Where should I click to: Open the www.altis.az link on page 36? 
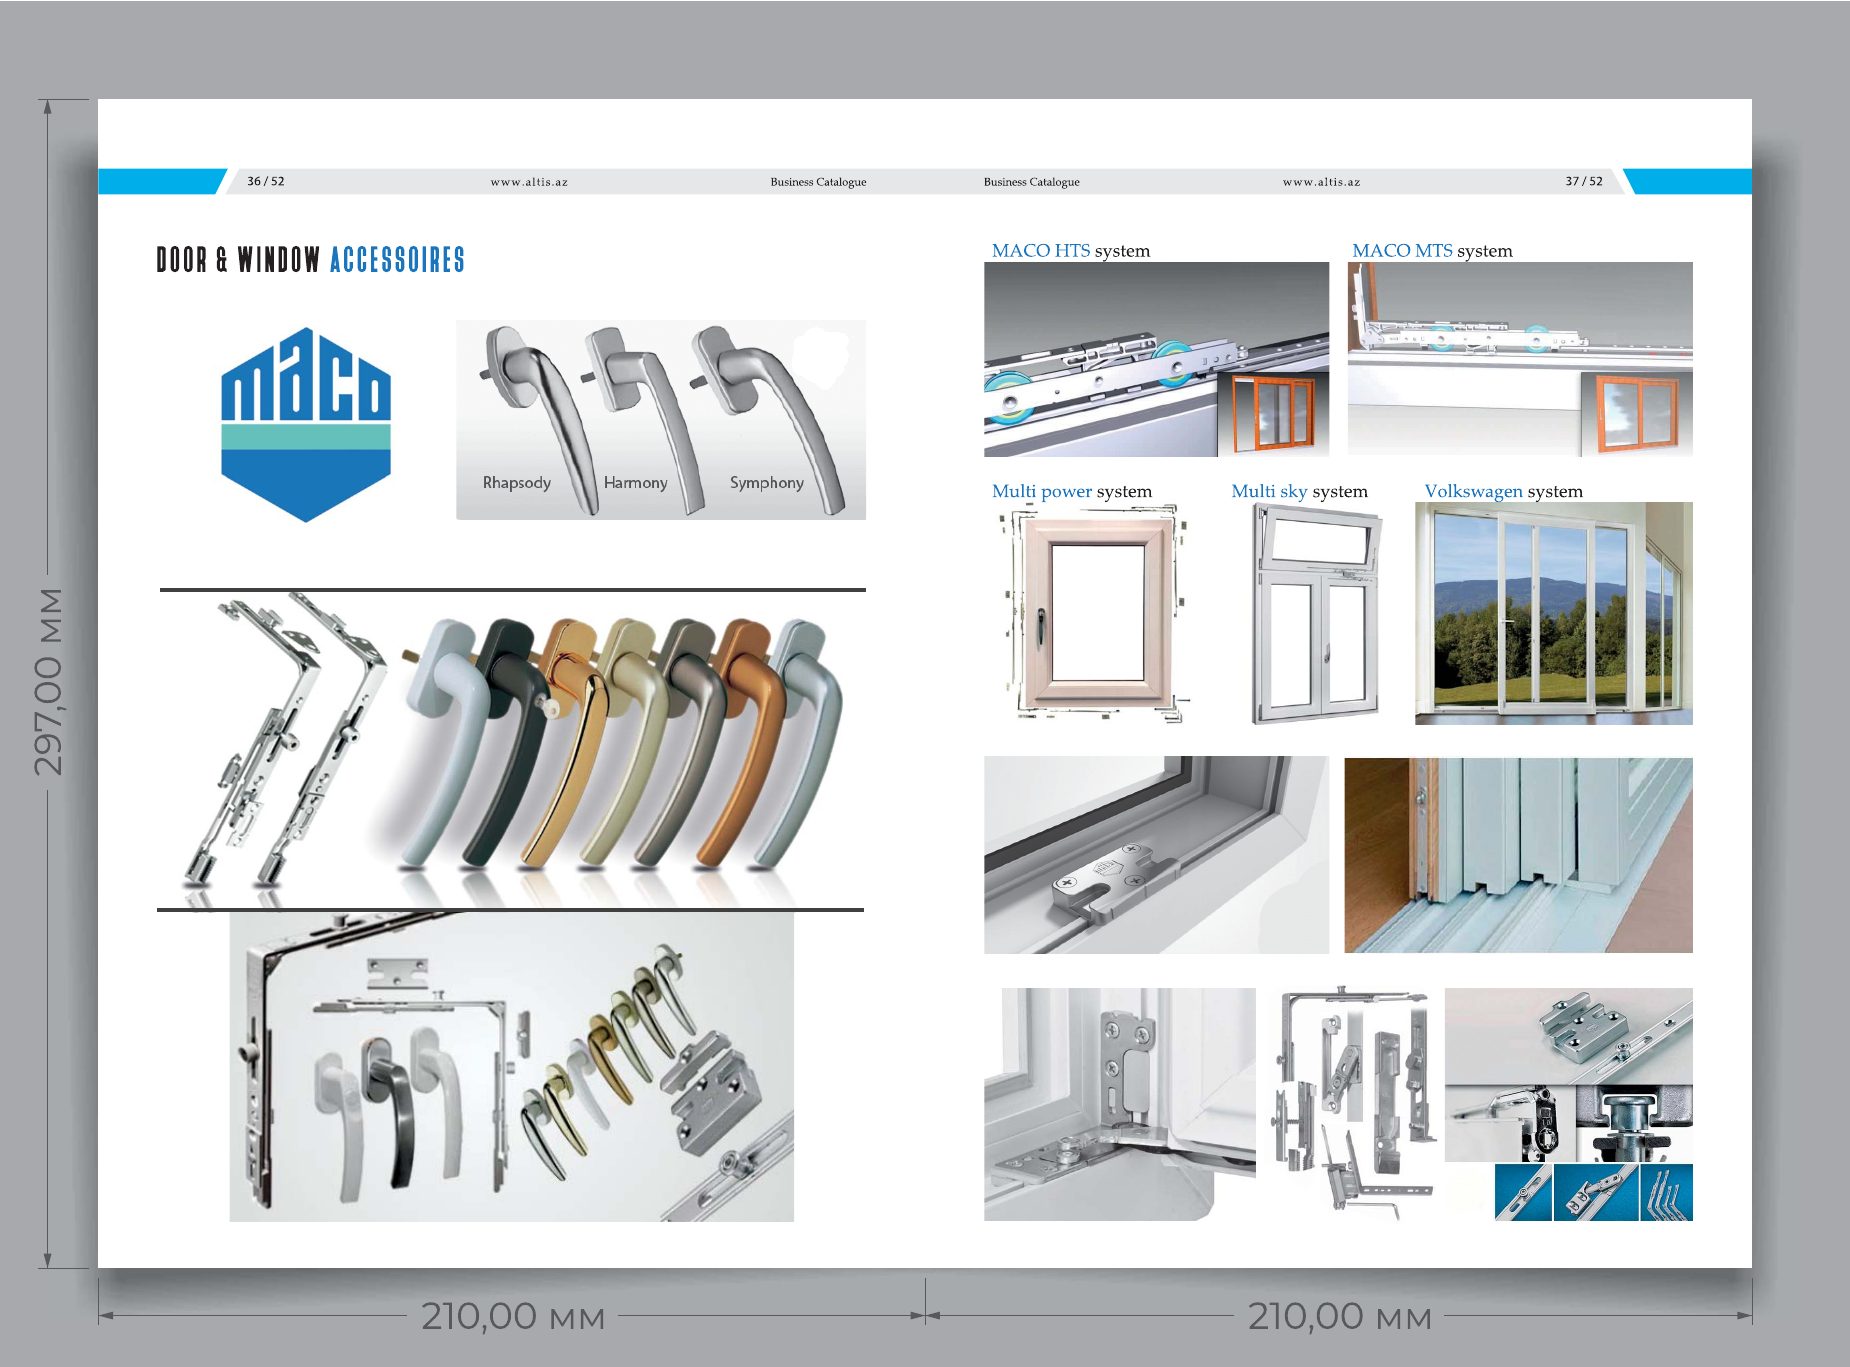(x=529, y=182)
